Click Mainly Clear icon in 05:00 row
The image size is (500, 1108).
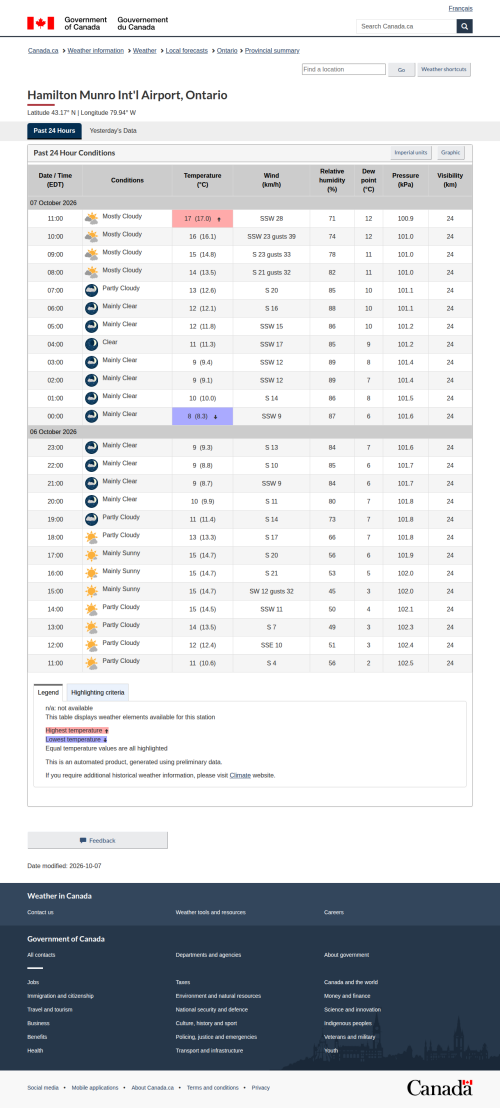pos(91,326)
